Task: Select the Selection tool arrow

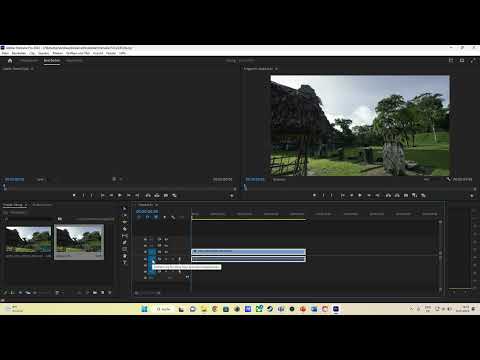Action: [x=125, y=209]
